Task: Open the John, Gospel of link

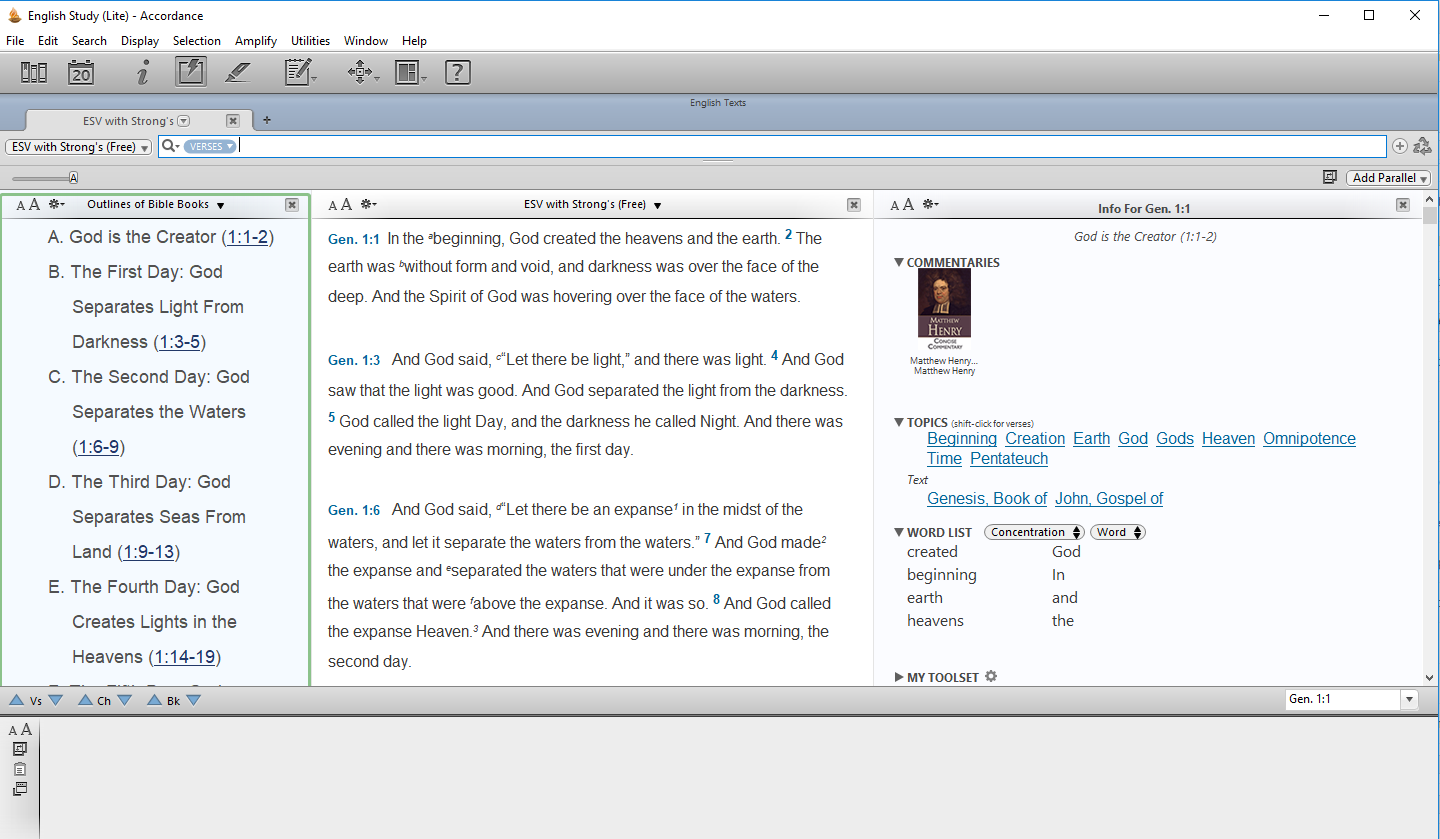Action: click(x=1109, y=498)
